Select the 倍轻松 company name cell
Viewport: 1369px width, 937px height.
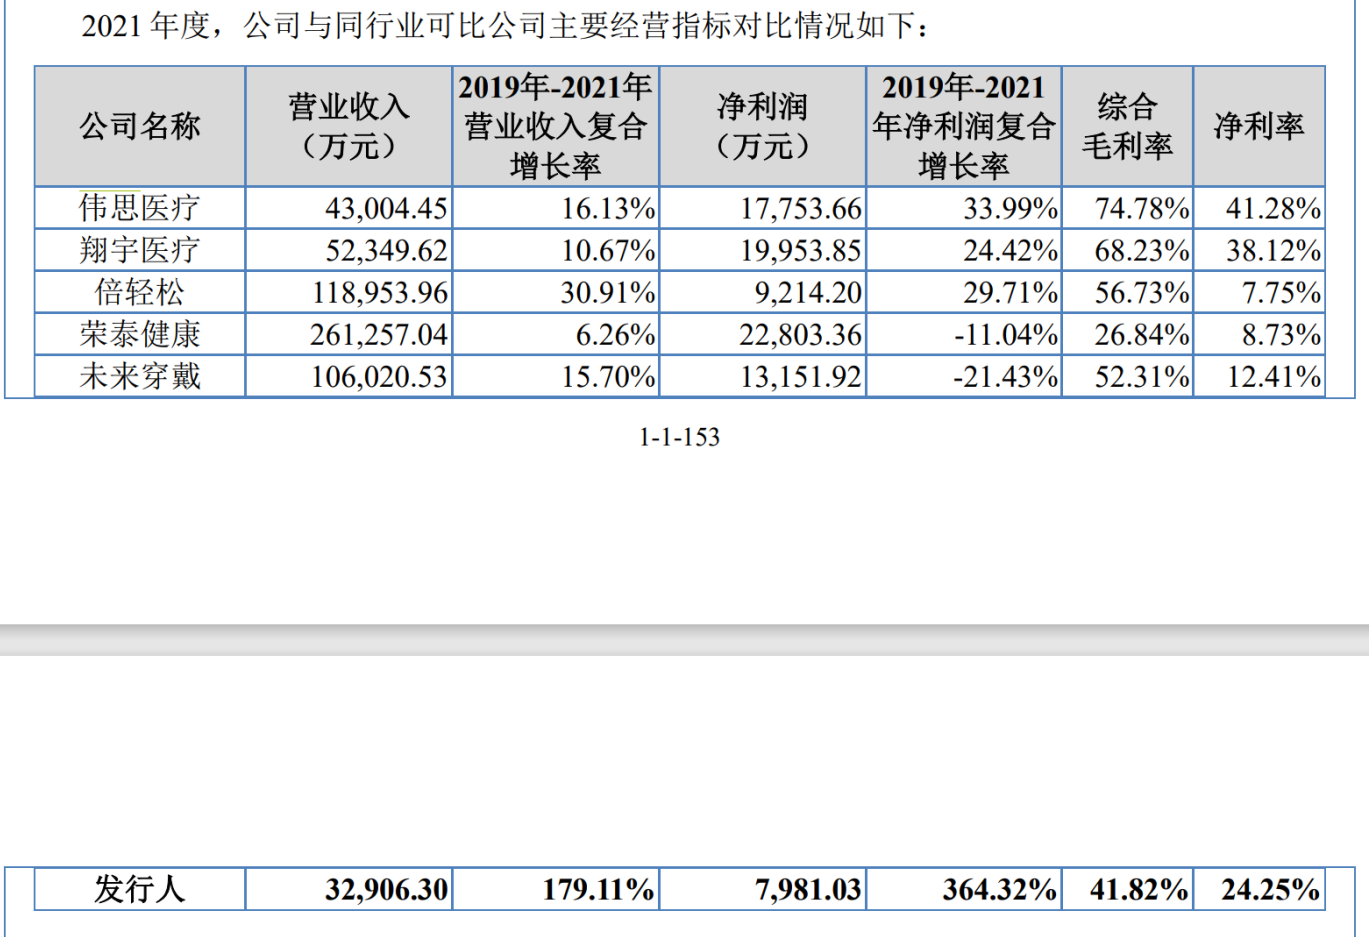(x=140, y=292)
